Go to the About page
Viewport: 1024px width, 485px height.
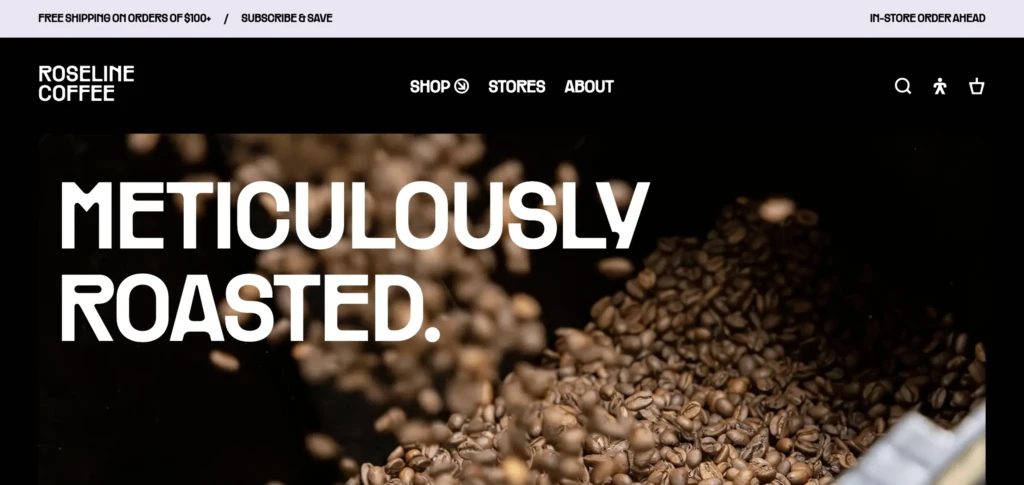click(x=589, y=86)
